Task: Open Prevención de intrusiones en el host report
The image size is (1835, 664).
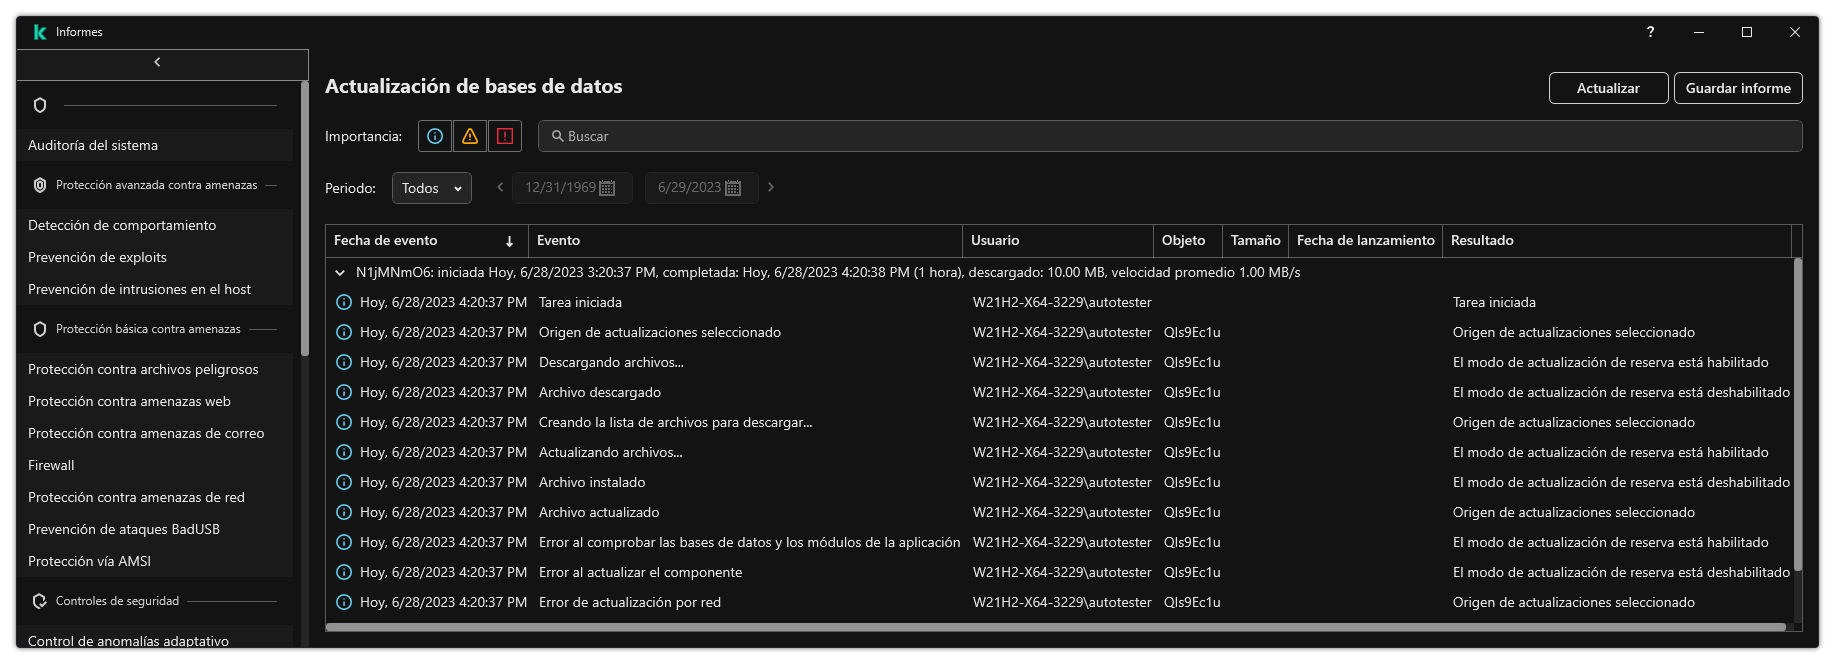Action: click(155, 289)
